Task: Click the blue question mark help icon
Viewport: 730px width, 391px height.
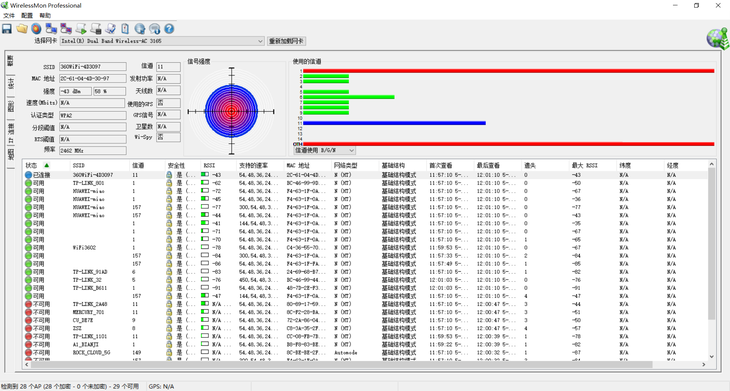Action: (x=169, y=29)
